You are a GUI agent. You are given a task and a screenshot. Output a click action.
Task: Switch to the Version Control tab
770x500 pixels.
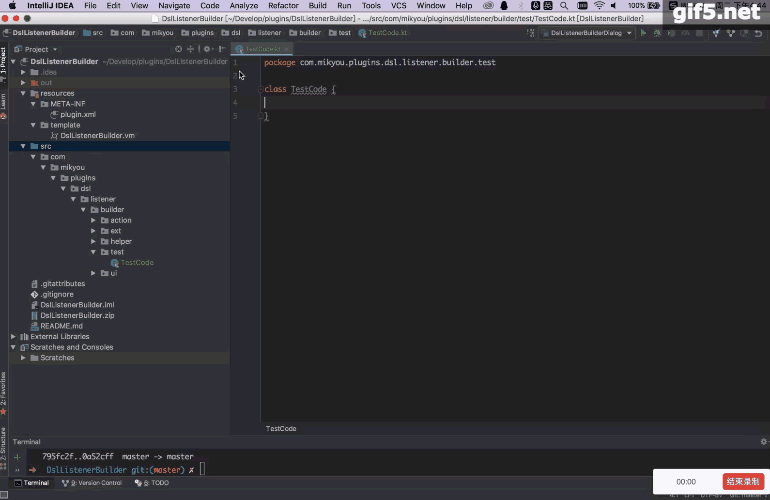click(x=91, y=483)
